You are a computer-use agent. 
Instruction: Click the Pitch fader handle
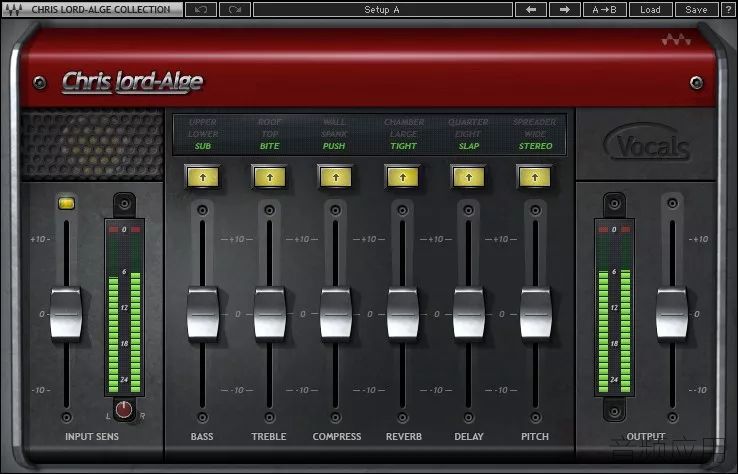tap(535, 314)
